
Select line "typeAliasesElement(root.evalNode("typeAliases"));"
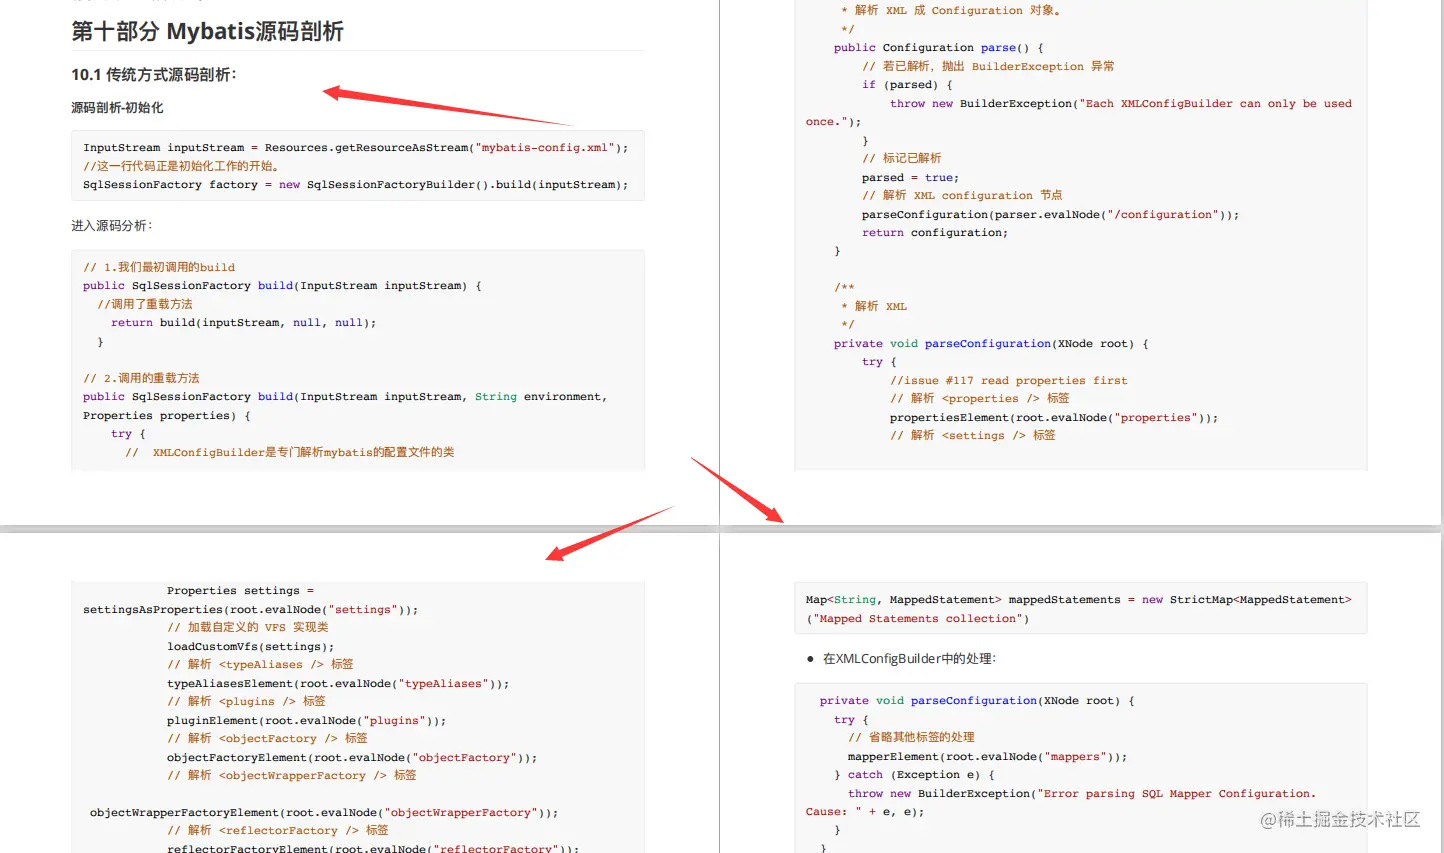coord(338,684)
